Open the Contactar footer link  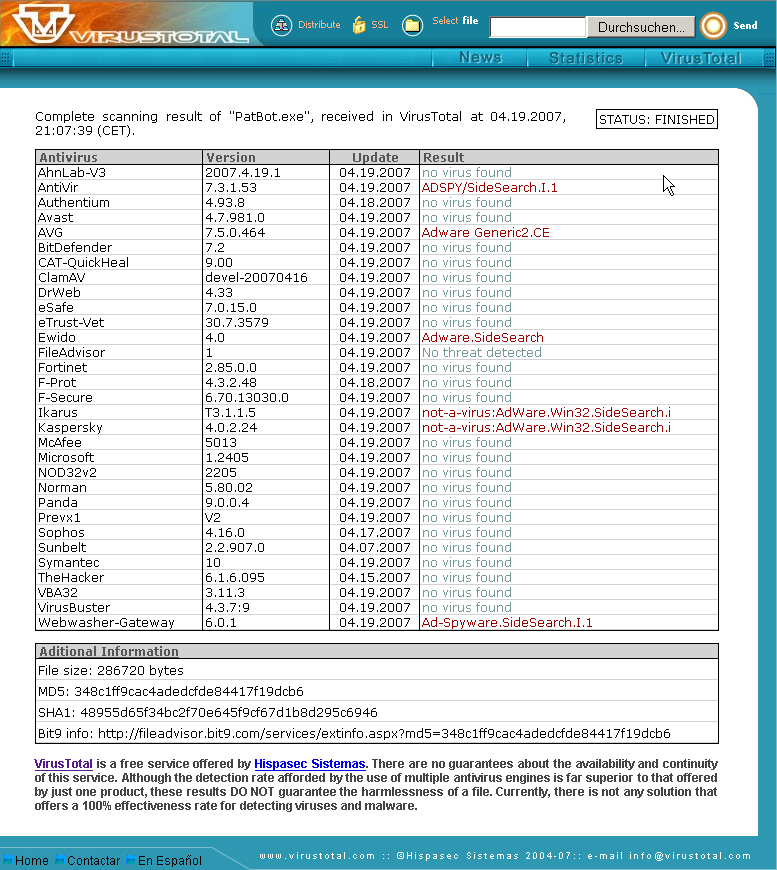click(93, 861)
